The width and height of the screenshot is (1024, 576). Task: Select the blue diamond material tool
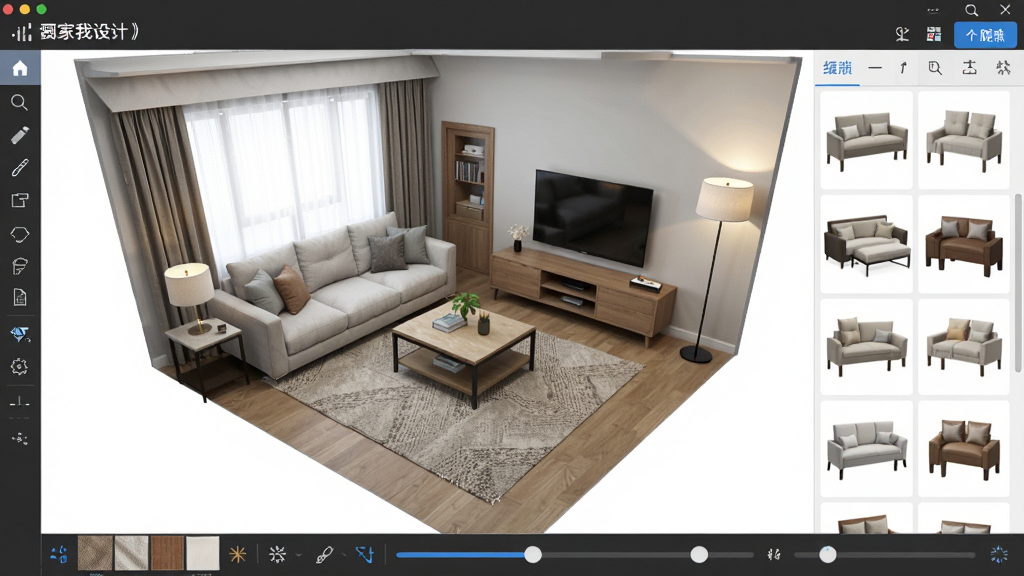pos(20,334)
